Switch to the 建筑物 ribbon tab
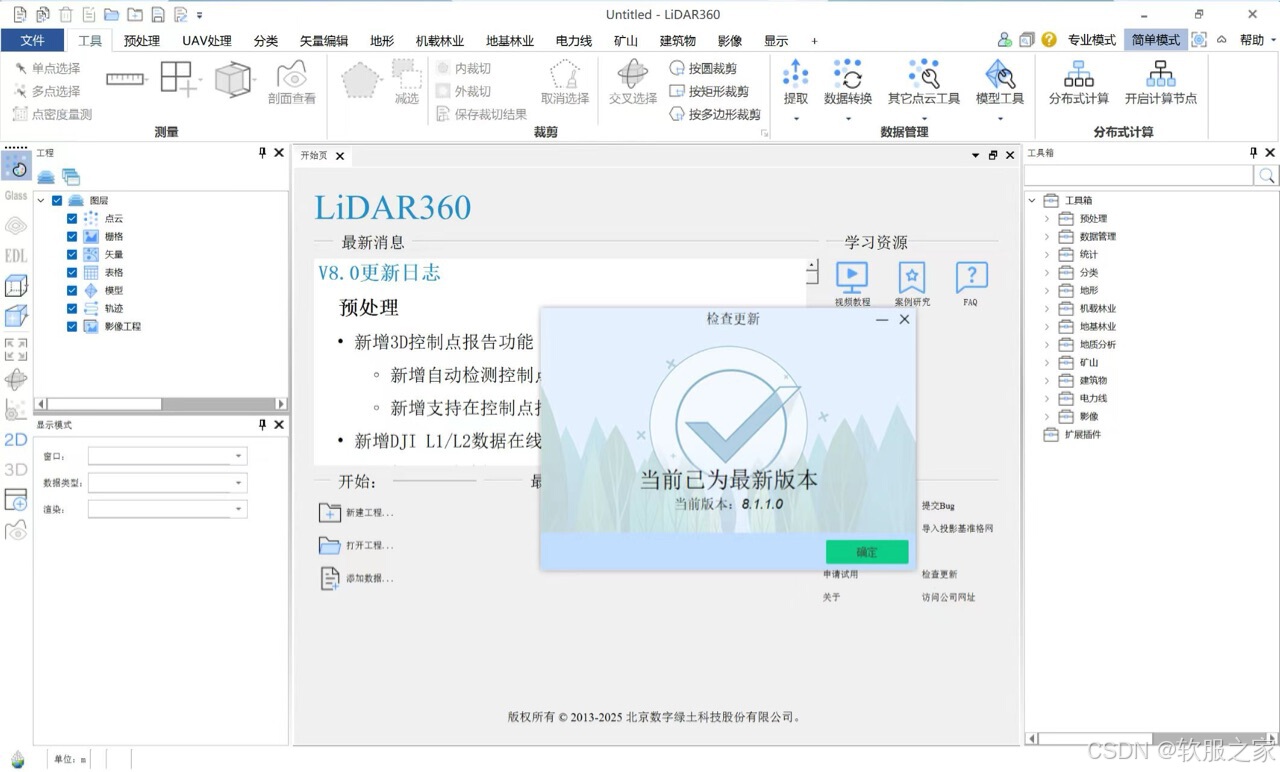 (678, 41)
